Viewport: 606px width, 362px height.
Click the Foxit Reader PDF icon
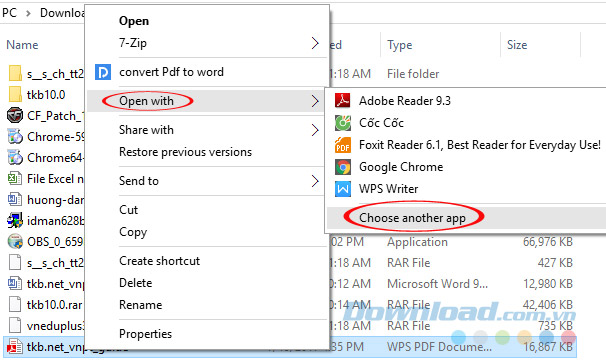click(343, 145)
